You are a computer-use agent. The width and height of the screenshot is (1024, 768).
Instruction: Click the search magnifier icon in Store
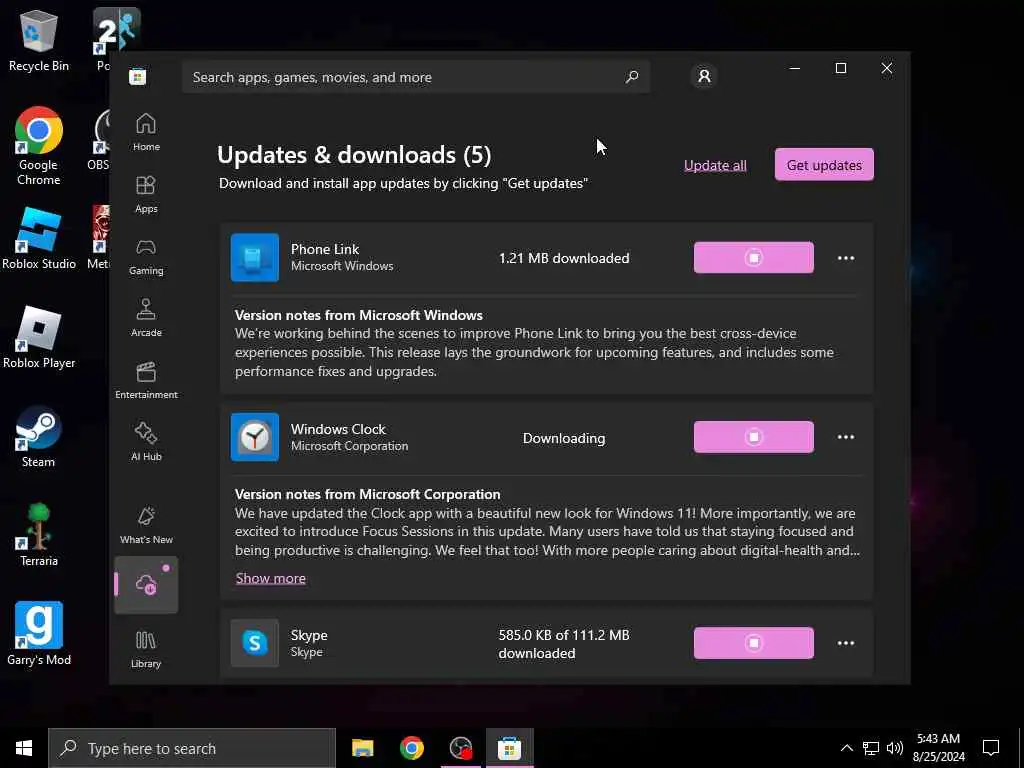(632, 77)
